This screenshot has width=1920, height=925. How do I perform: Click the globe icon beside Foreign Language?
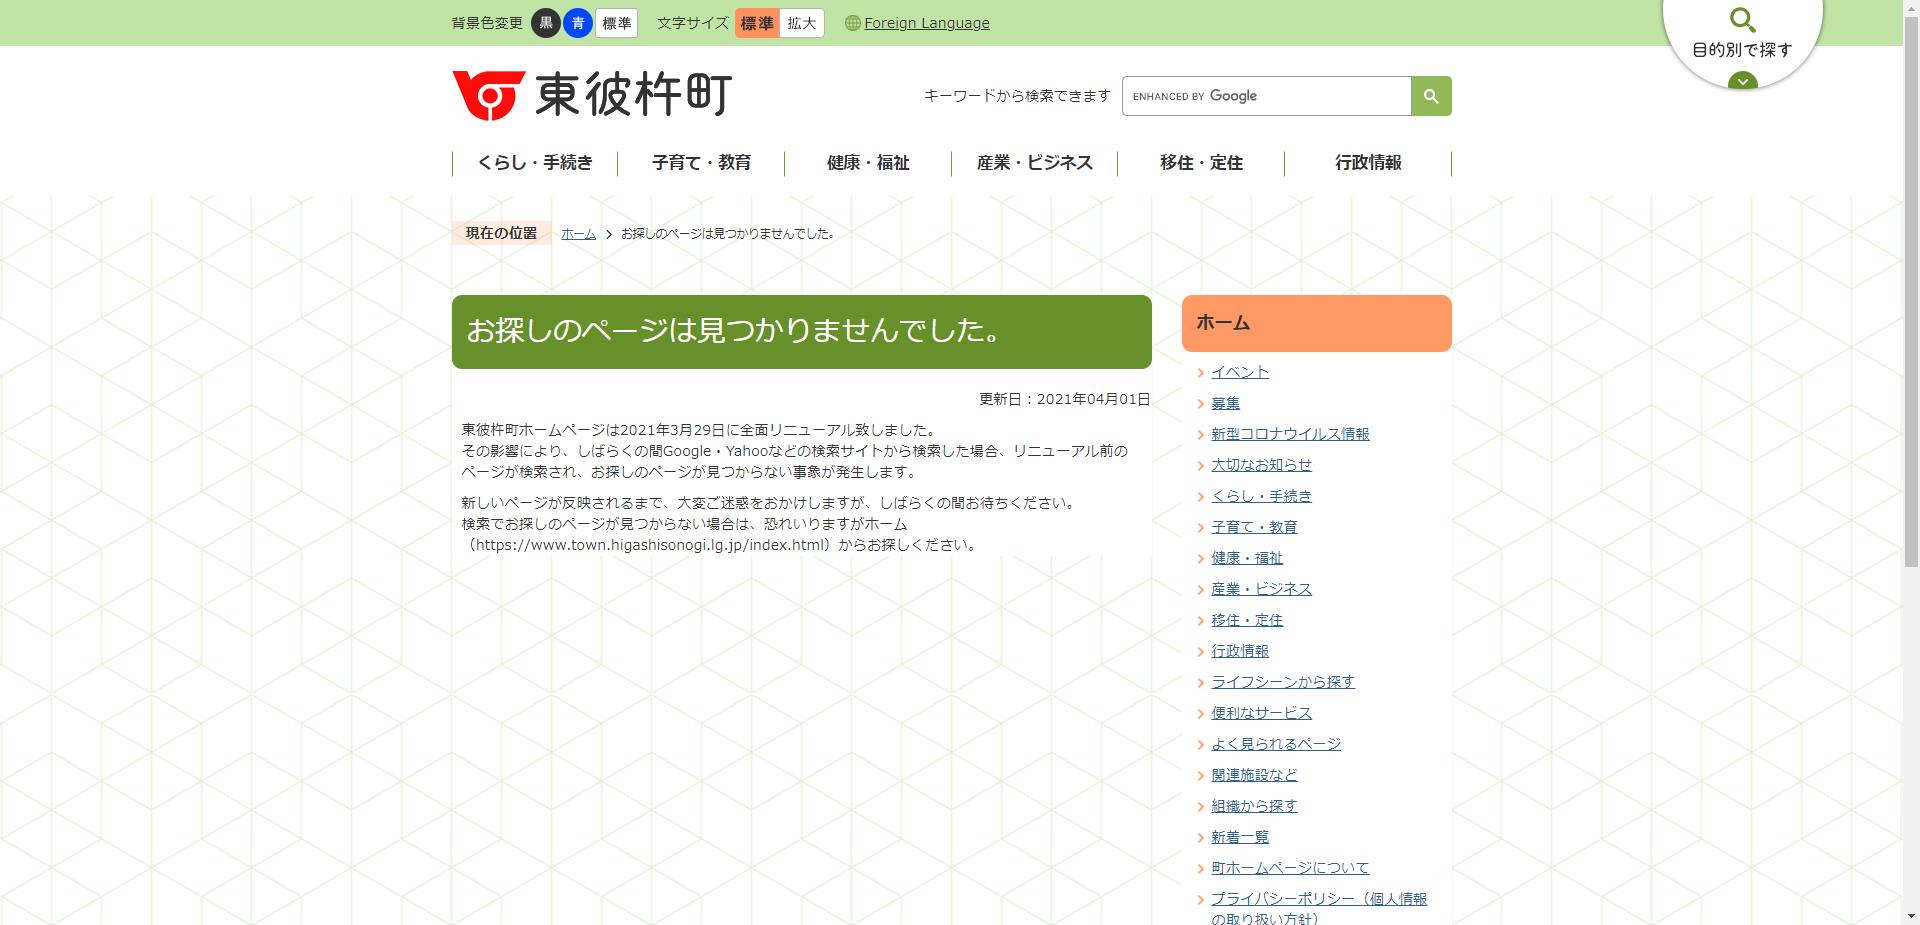tap(851, 22)
